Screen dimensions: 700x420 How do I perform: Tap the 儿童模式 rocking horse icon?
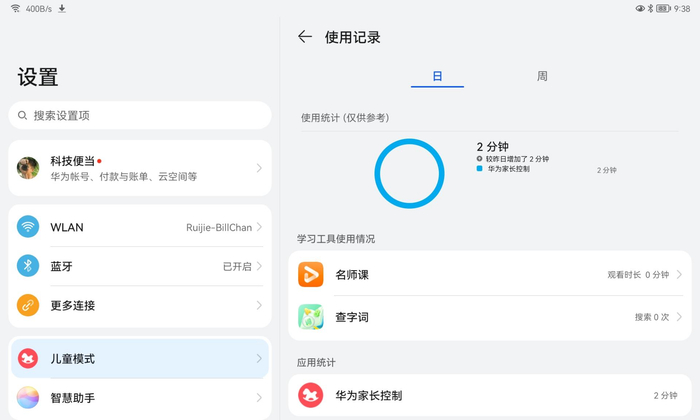[28, 358]
